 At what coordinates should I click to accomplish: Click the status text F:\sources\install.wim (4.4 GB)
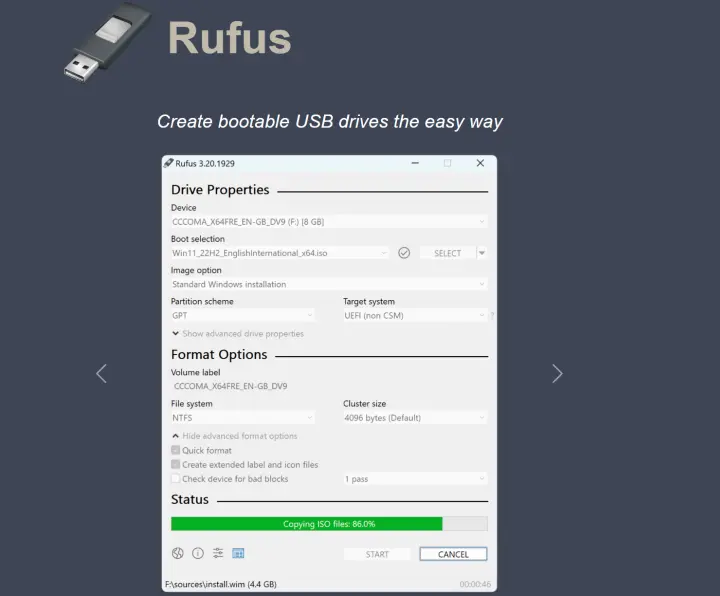click(221, 585)
